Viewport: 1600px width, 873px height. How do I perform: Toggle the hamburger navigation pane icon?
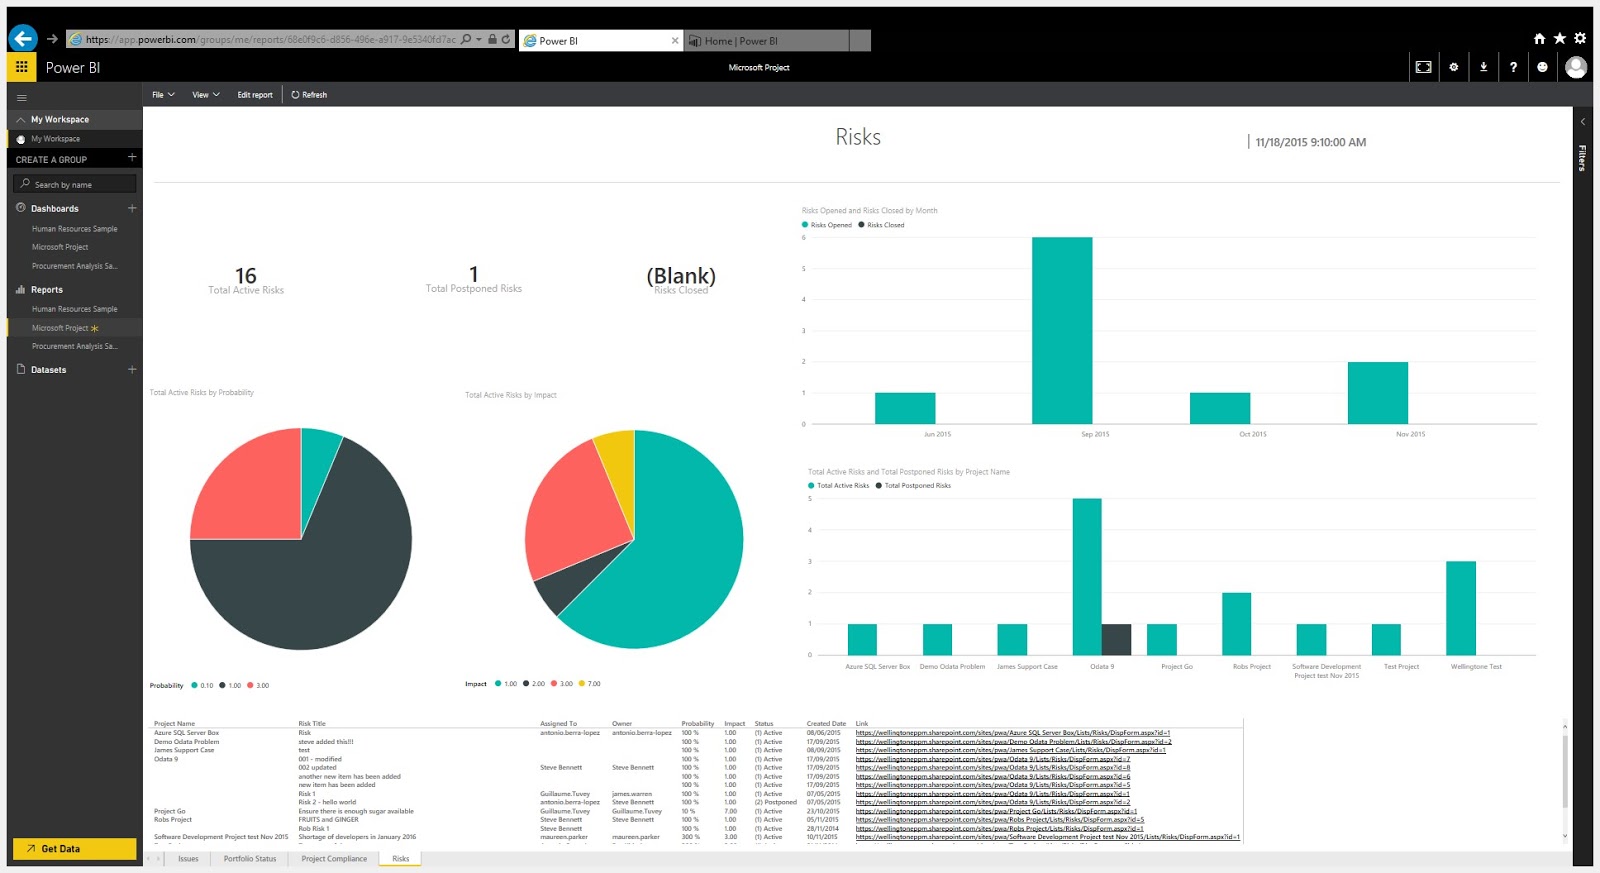[x=21, y=98]
